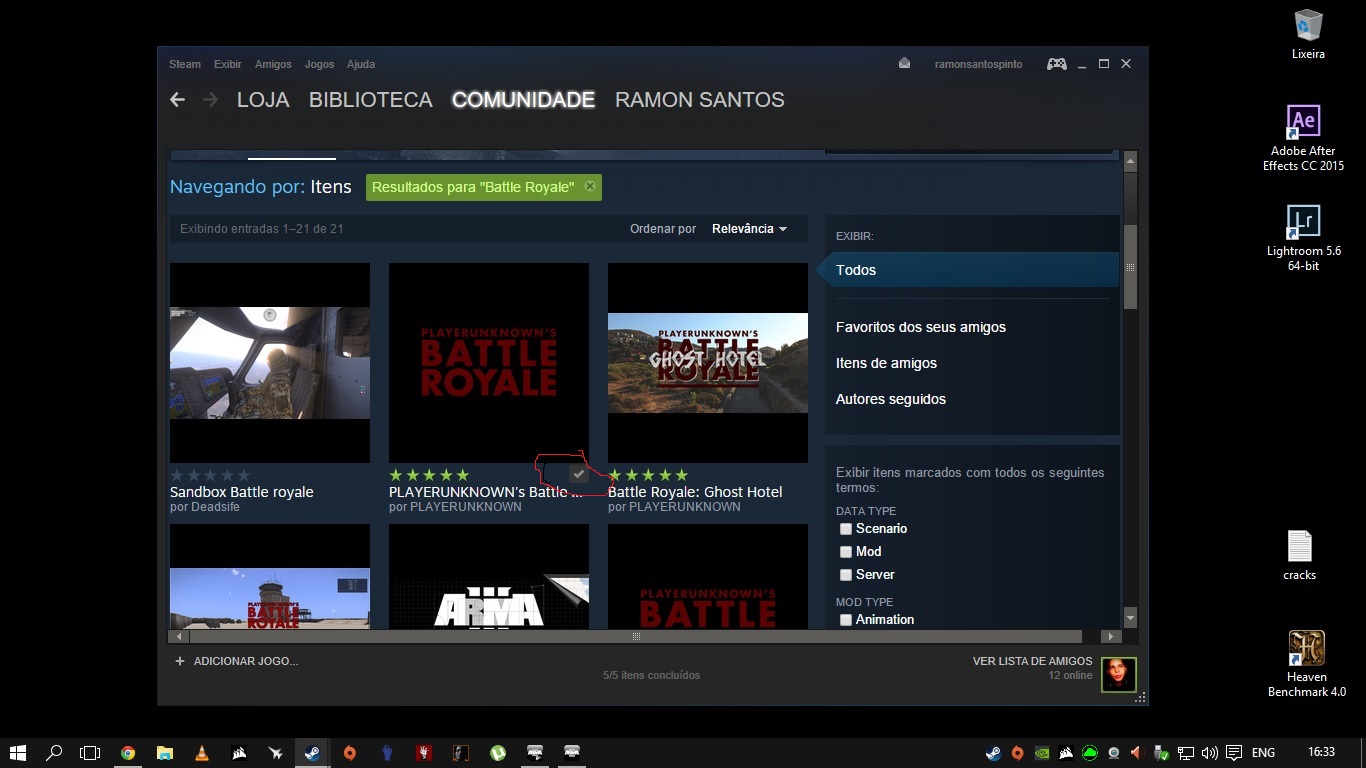This screenshot has height=768, width=1366.
Task: Open the Jogos menu
Action: [319, 64]
